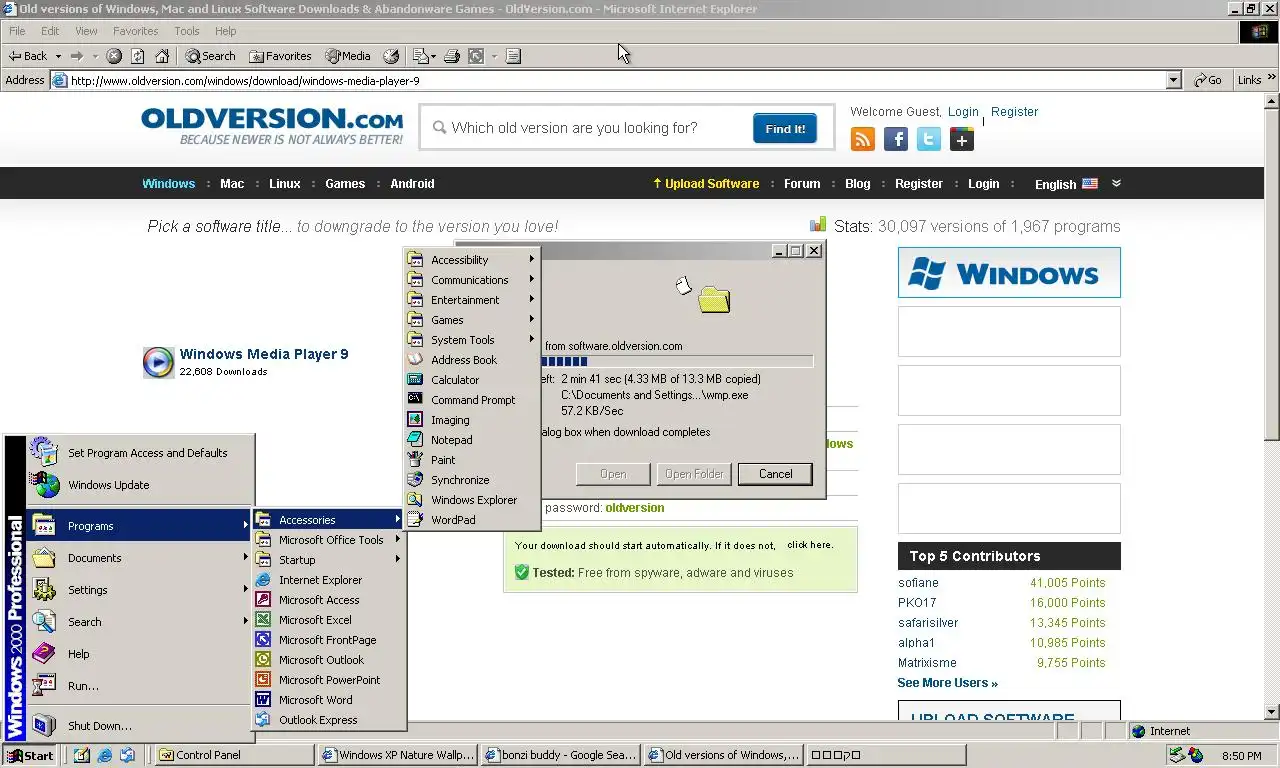Open the address bar dropdown arrow

[1174, 80]
